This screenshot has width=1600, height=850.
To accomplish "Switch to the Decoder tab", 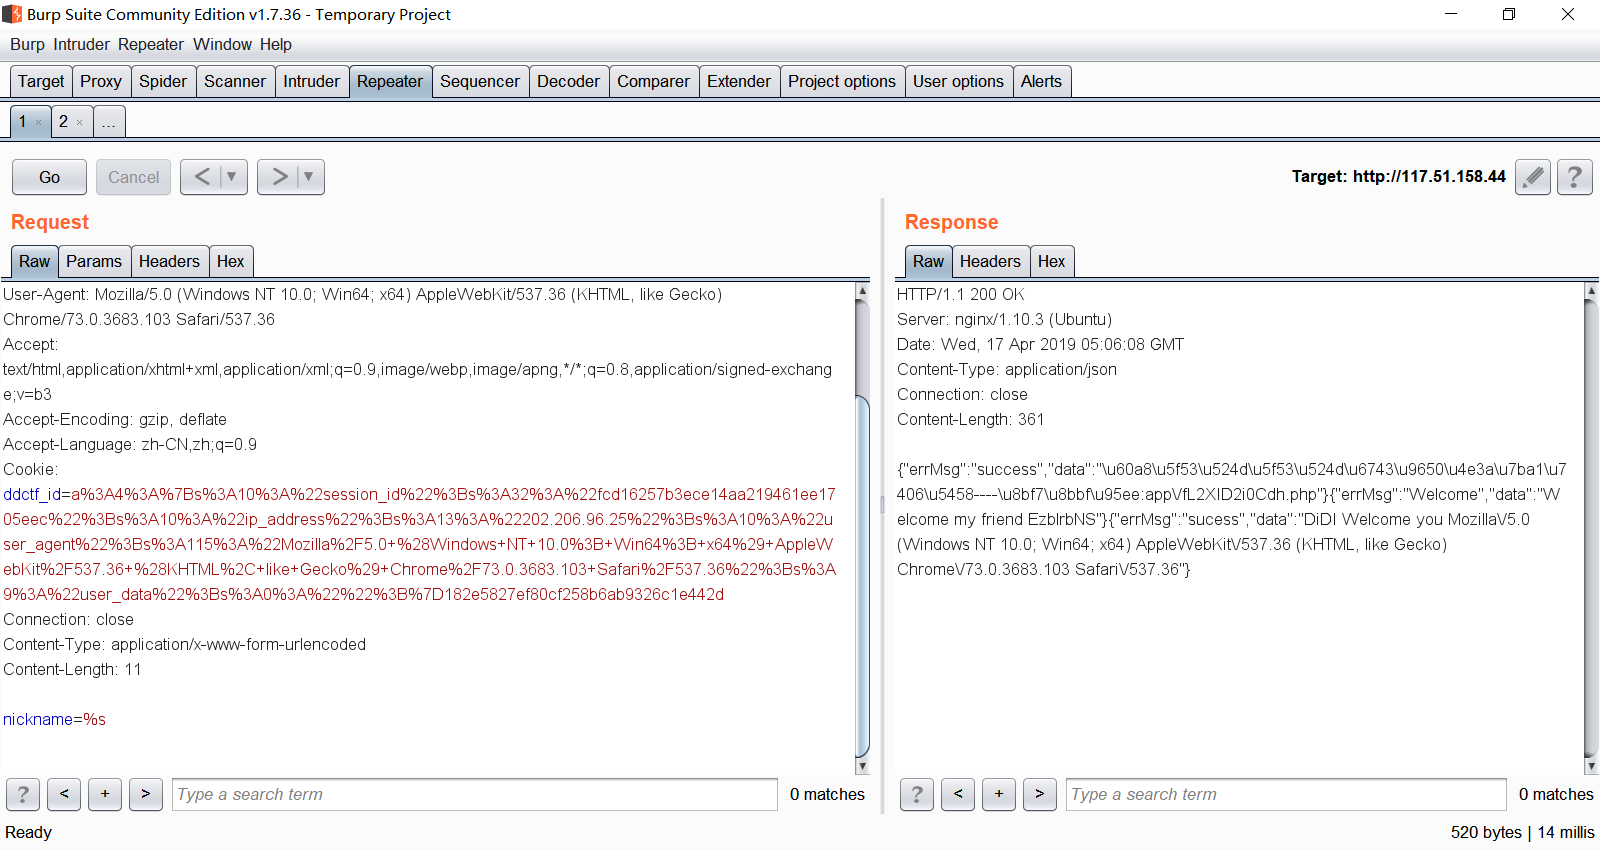I will tap(568, 82).
